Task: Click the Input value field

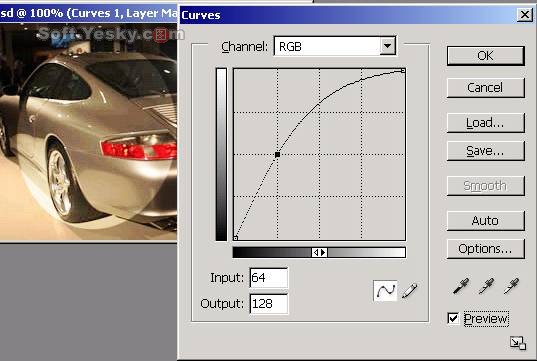Action: tap(269, 277)
